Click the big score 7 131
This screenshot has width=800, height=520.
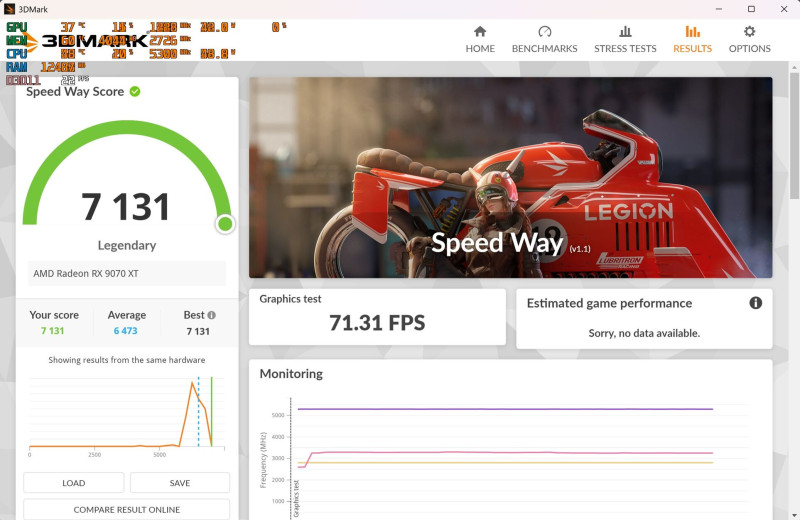(126, 207)
